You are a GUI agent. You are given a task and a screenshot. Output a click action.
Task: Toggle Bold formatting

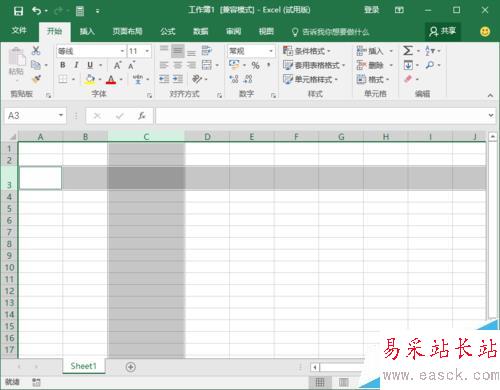tap(63, 65)
